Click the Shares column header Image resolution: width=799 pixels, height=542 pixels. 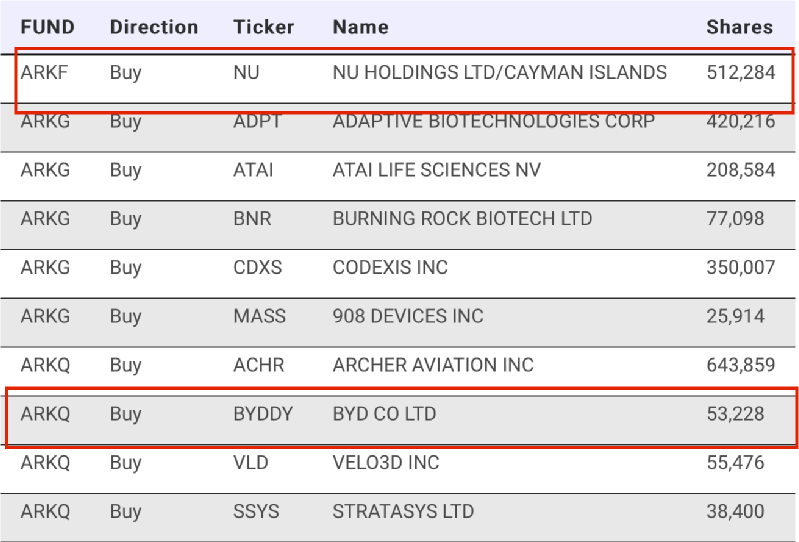739,27
